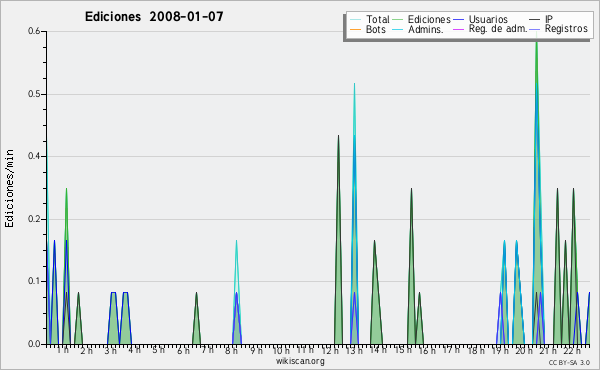Click the '13 h' x-axis label
Screen dimensions: 600x370
[354, 351]
